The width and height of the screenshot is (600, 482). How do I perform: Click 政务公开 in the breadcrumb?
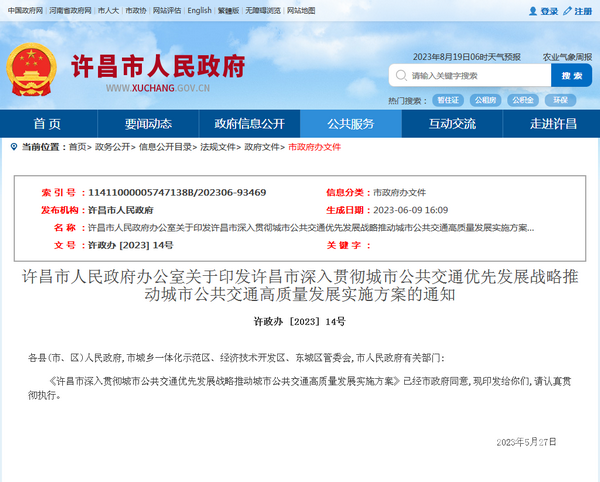pos(112,146)
